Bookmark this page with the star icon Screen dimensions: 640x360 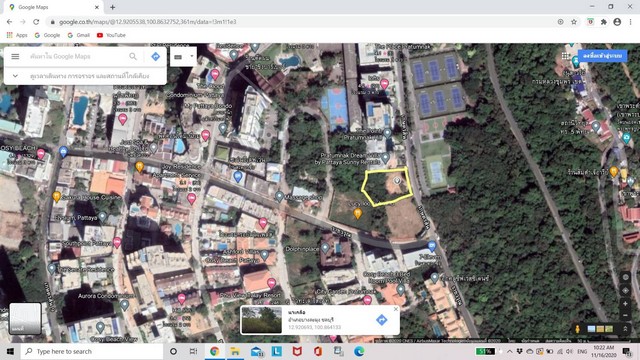(574, 22)
